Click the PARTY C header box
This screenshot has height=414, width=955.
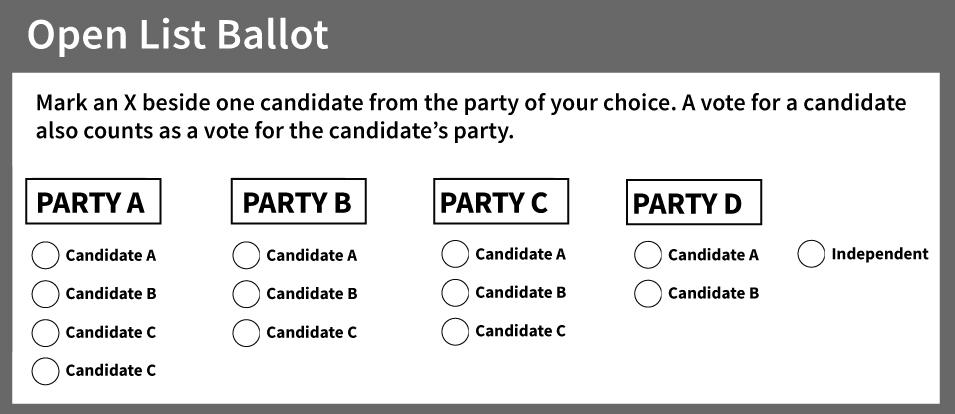click(x=501, y=202)
